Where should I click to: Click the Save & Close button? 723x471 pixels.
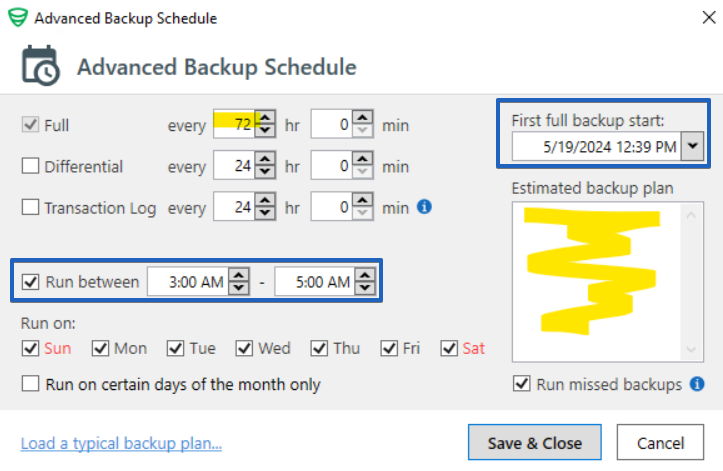[x=534, y=442]
